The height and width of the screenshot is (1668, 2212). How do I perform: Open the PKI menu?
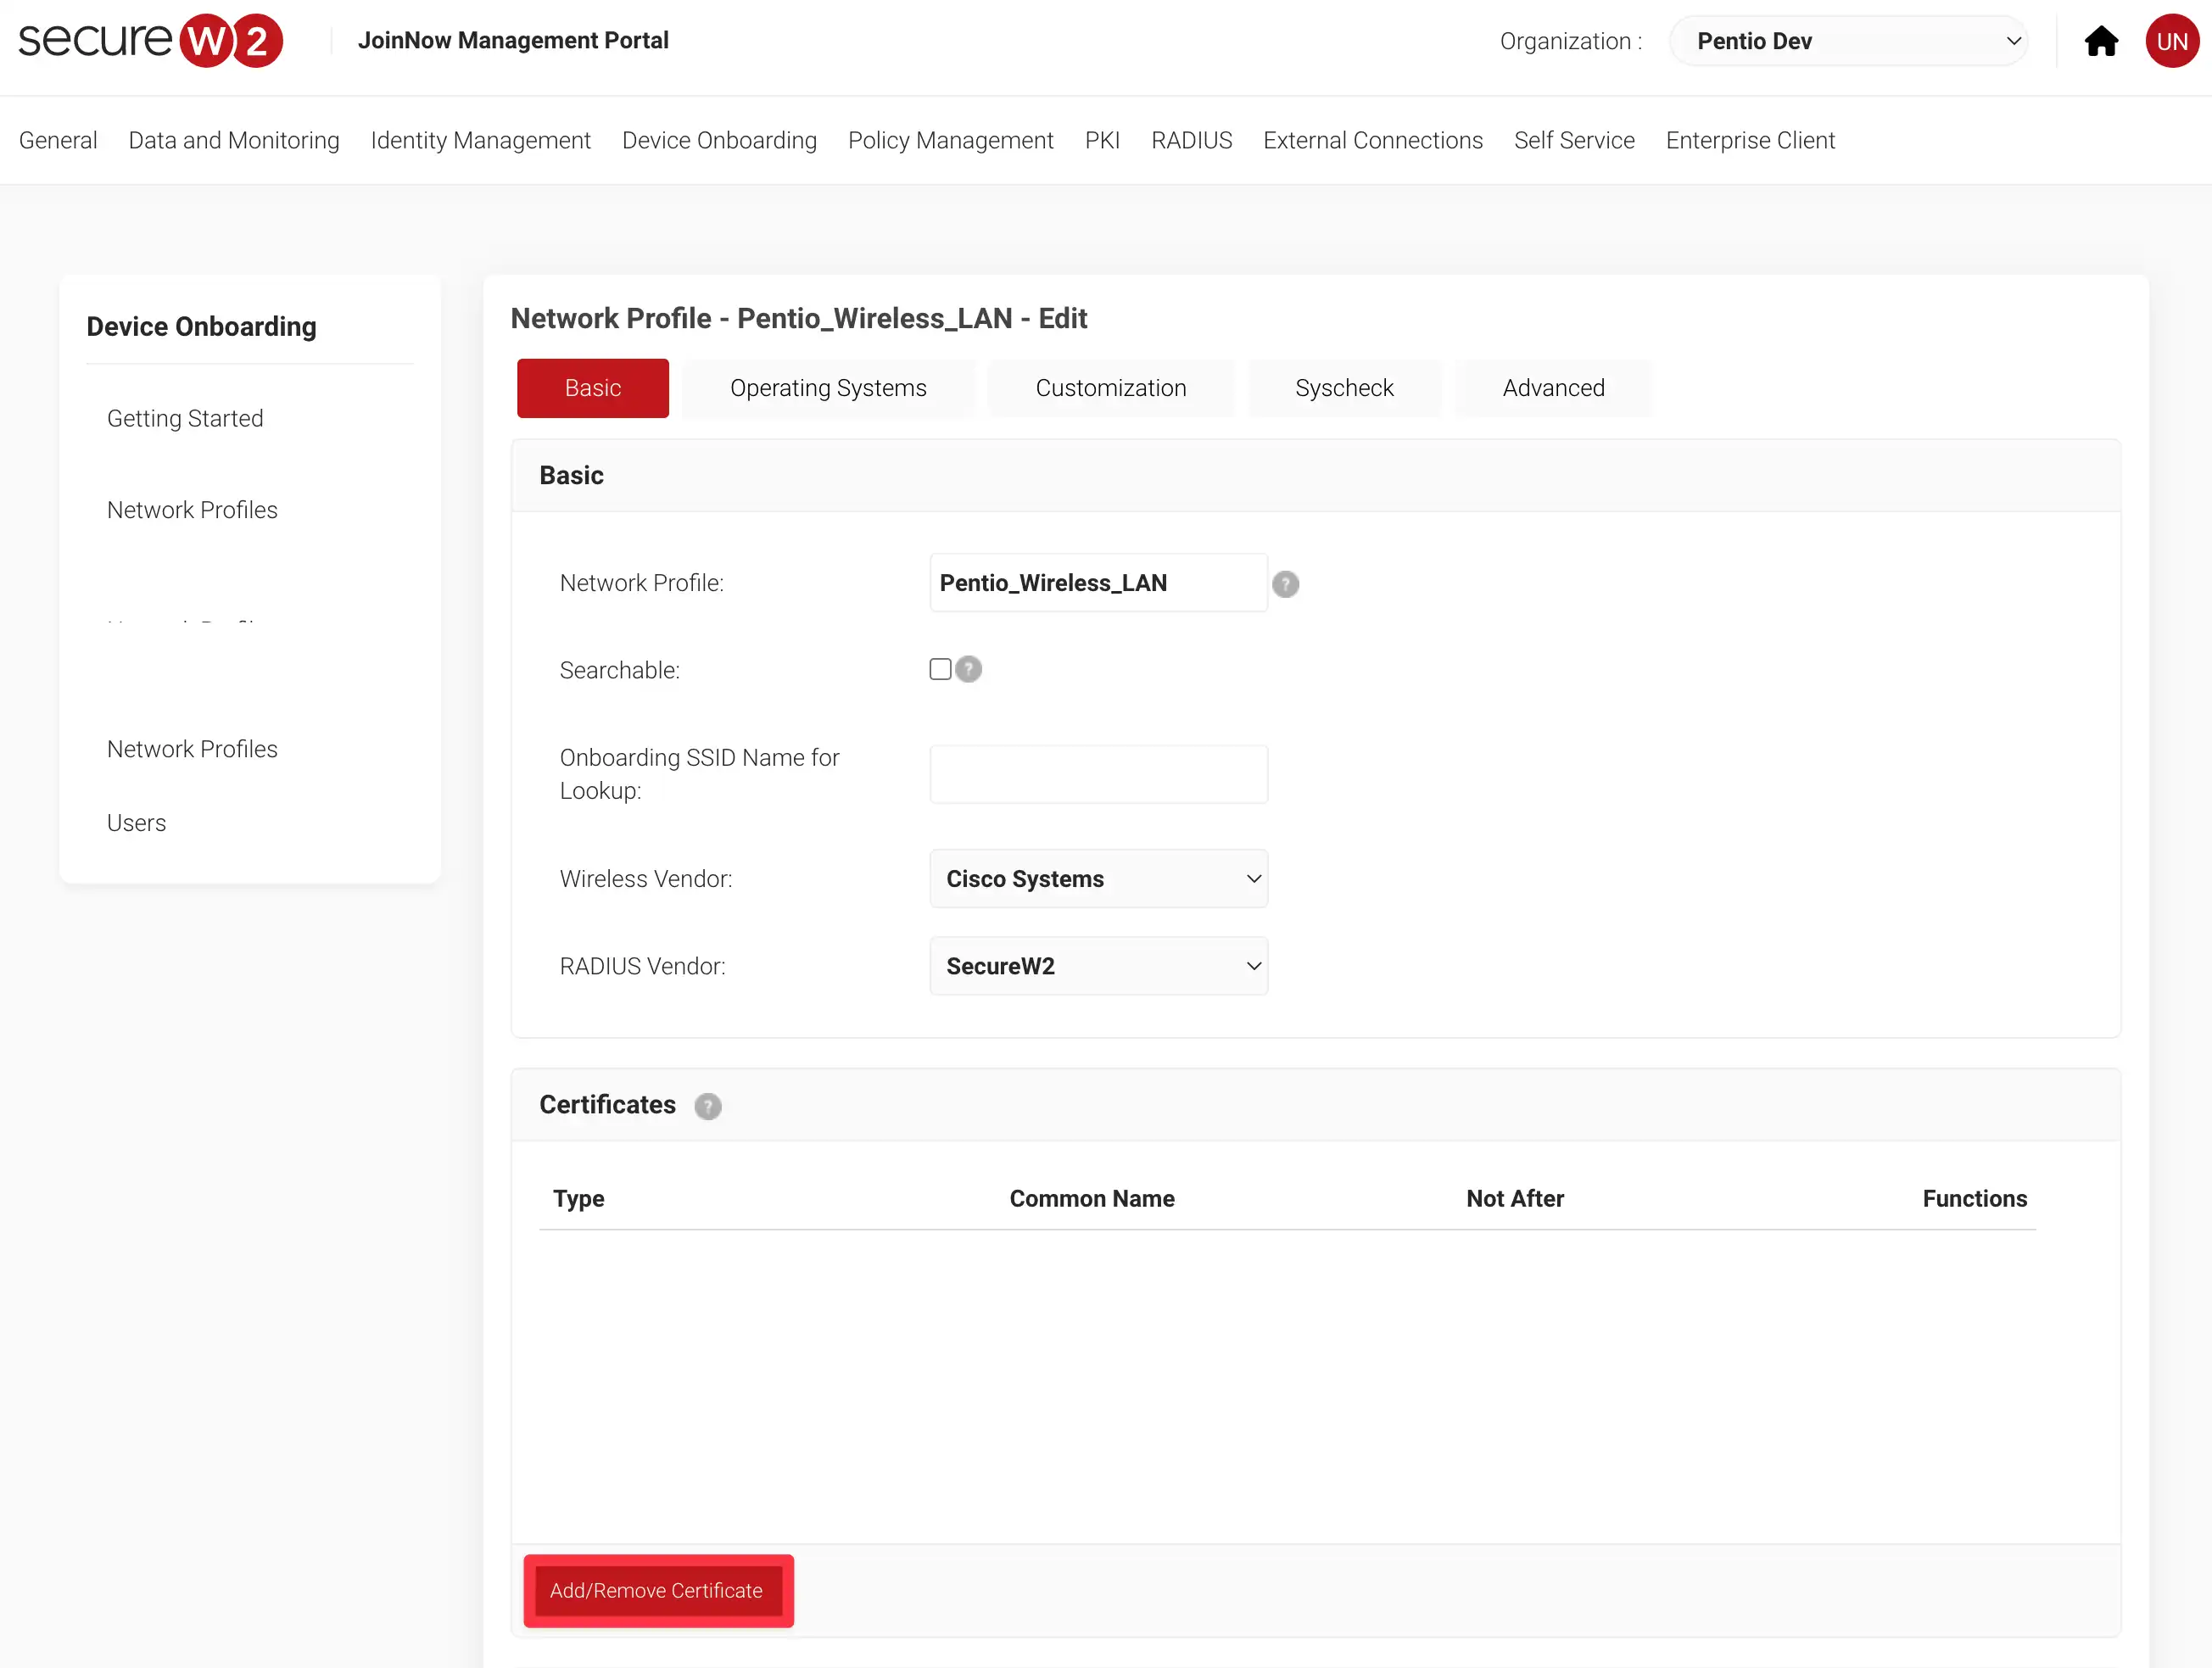point(1102,140)
